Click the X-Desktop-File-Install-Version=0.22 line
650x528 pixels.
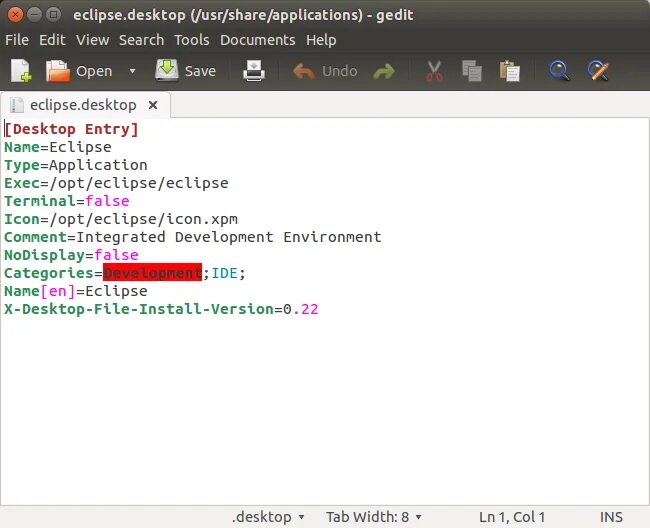pyautogui.click(x=161, y=309)
